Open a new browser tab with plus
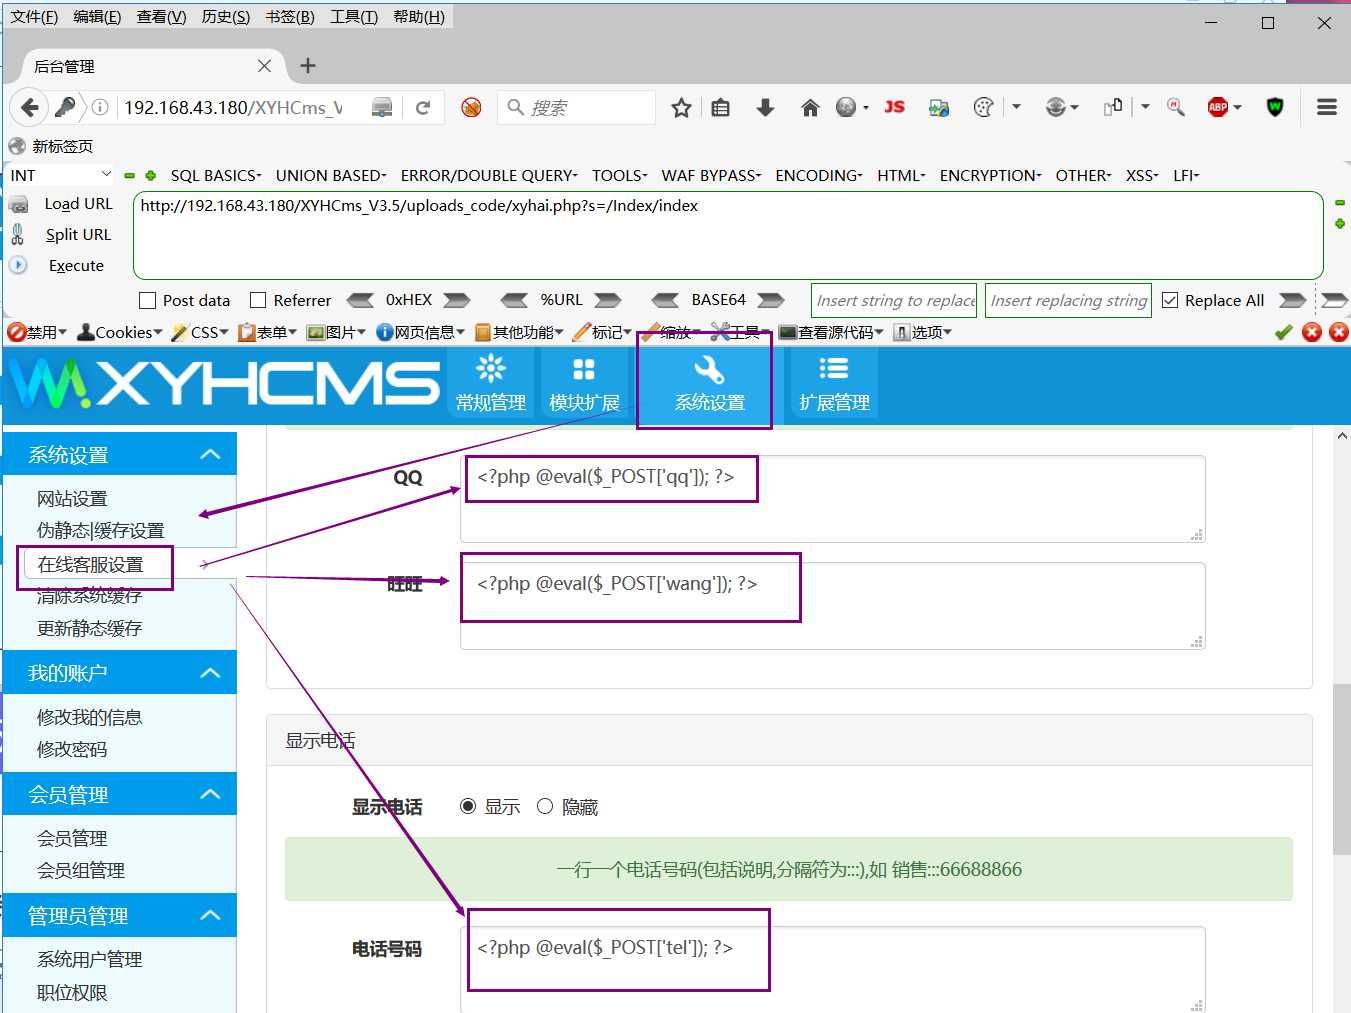The image size is (1351, 1013). (x=308, y=66)
